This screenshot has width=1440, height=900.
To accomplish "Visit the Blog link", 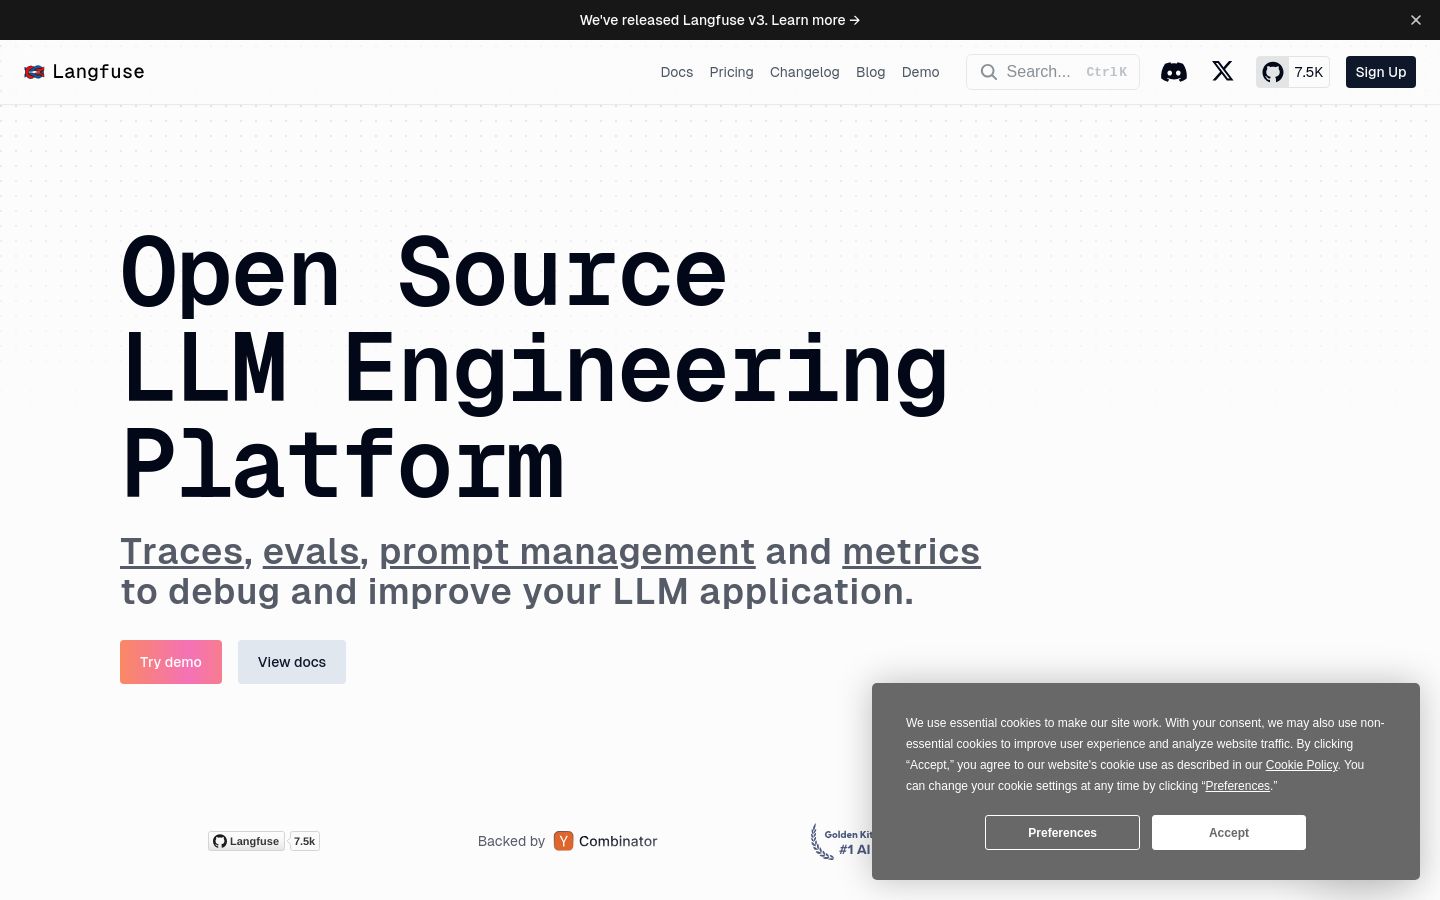I will tap(871, 72).
